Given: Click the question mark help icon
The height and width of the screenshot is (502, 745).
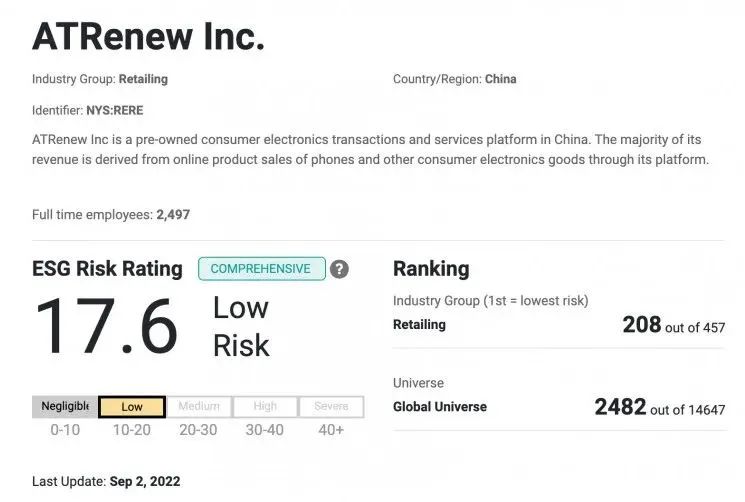Looking at the screenshot, I should click(339, 269).
